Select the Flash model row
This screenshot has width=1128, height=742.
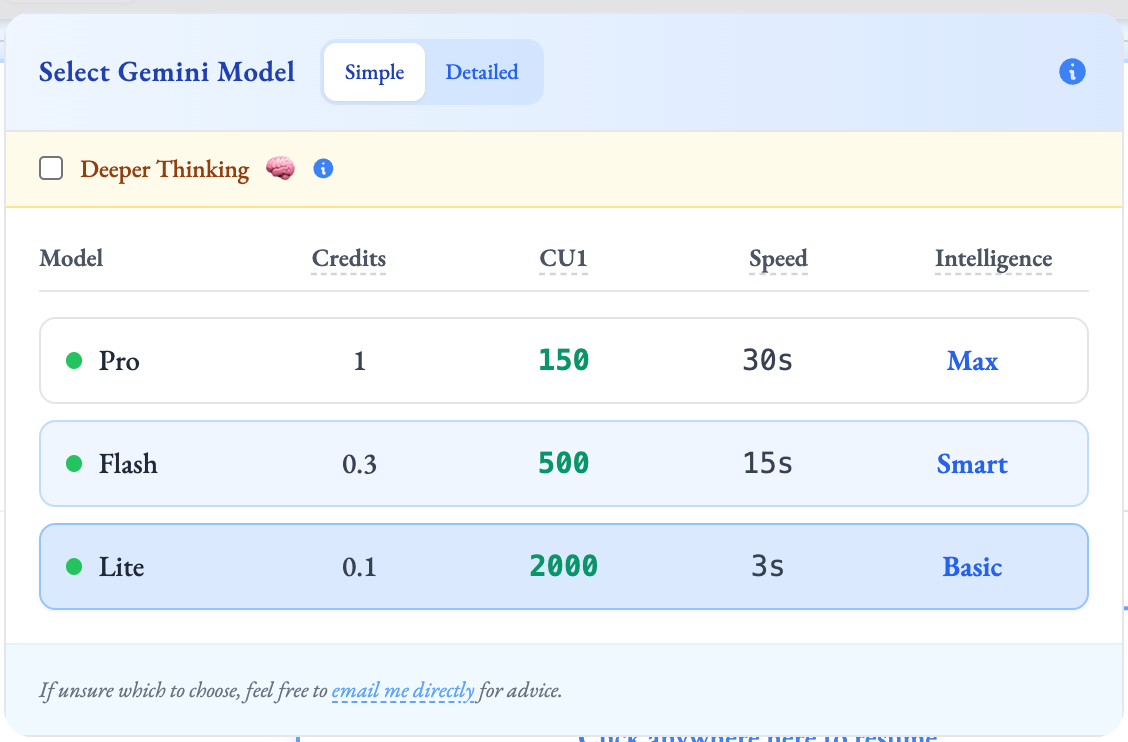click(x=564, y=463)
